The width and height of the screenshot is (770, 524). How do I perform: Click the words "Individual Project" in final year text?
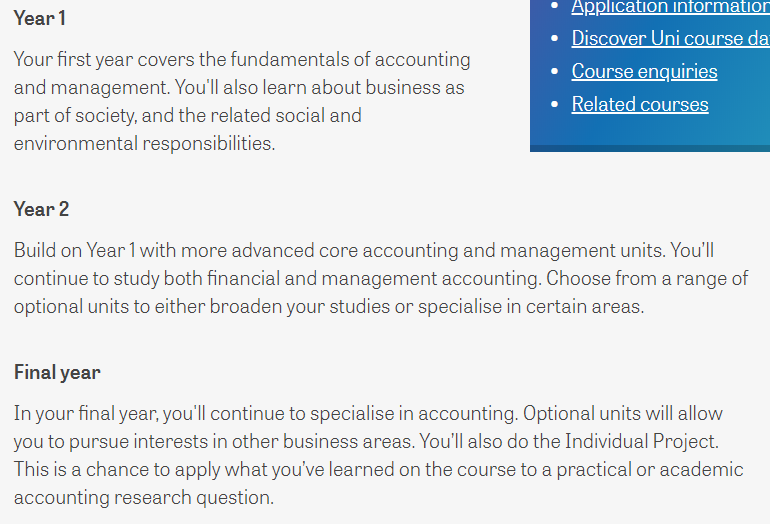click(639, 441)
